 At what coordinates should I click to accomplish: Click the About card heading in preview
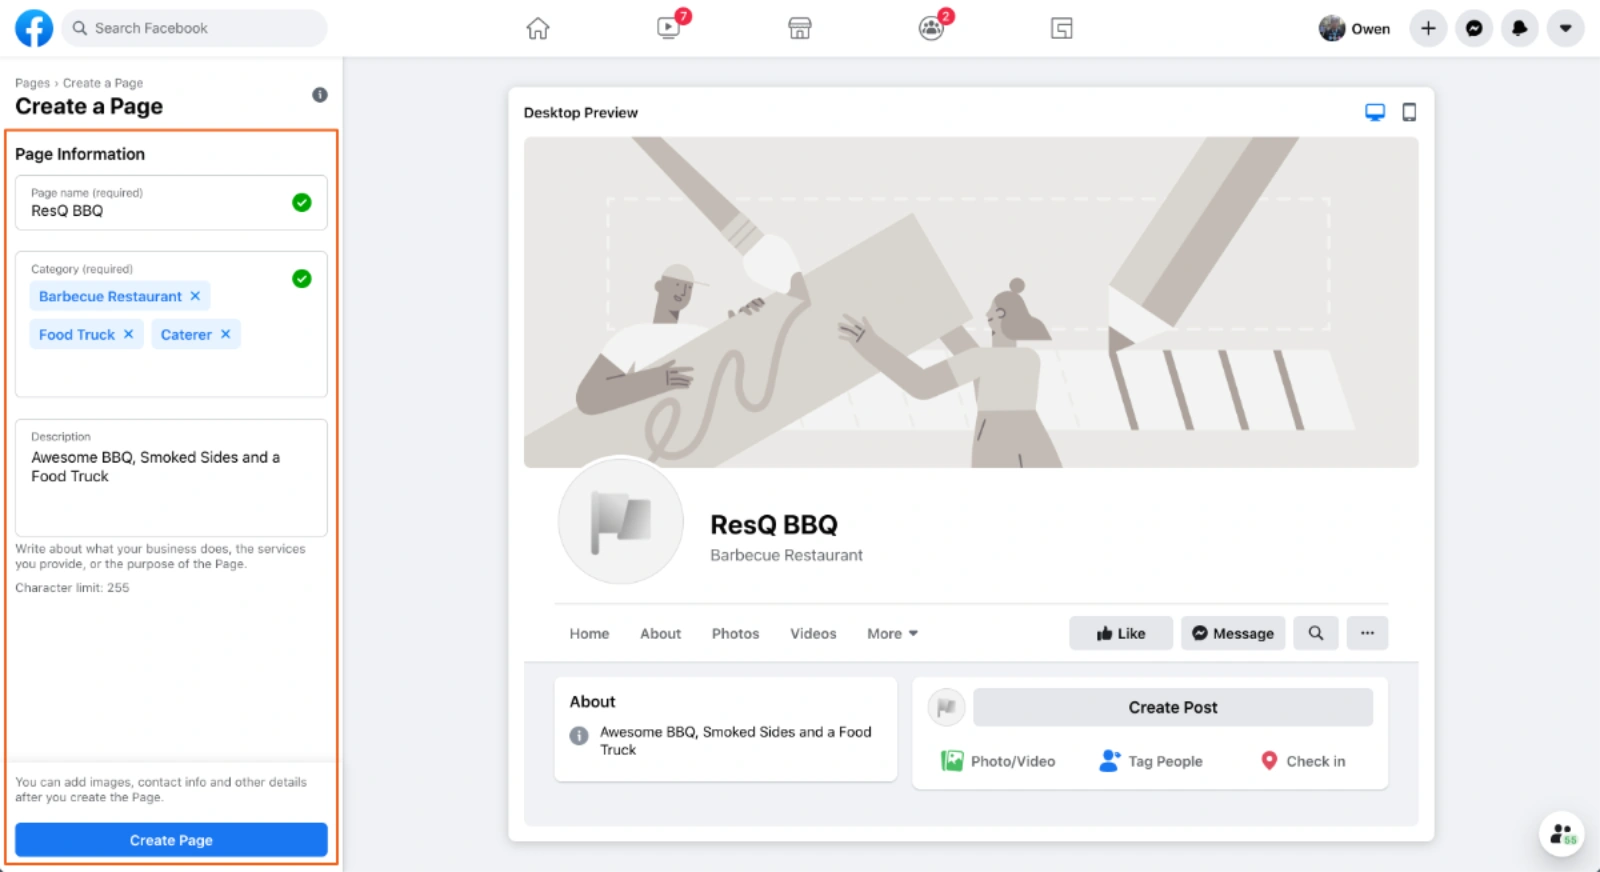click(x=592, y=702)
